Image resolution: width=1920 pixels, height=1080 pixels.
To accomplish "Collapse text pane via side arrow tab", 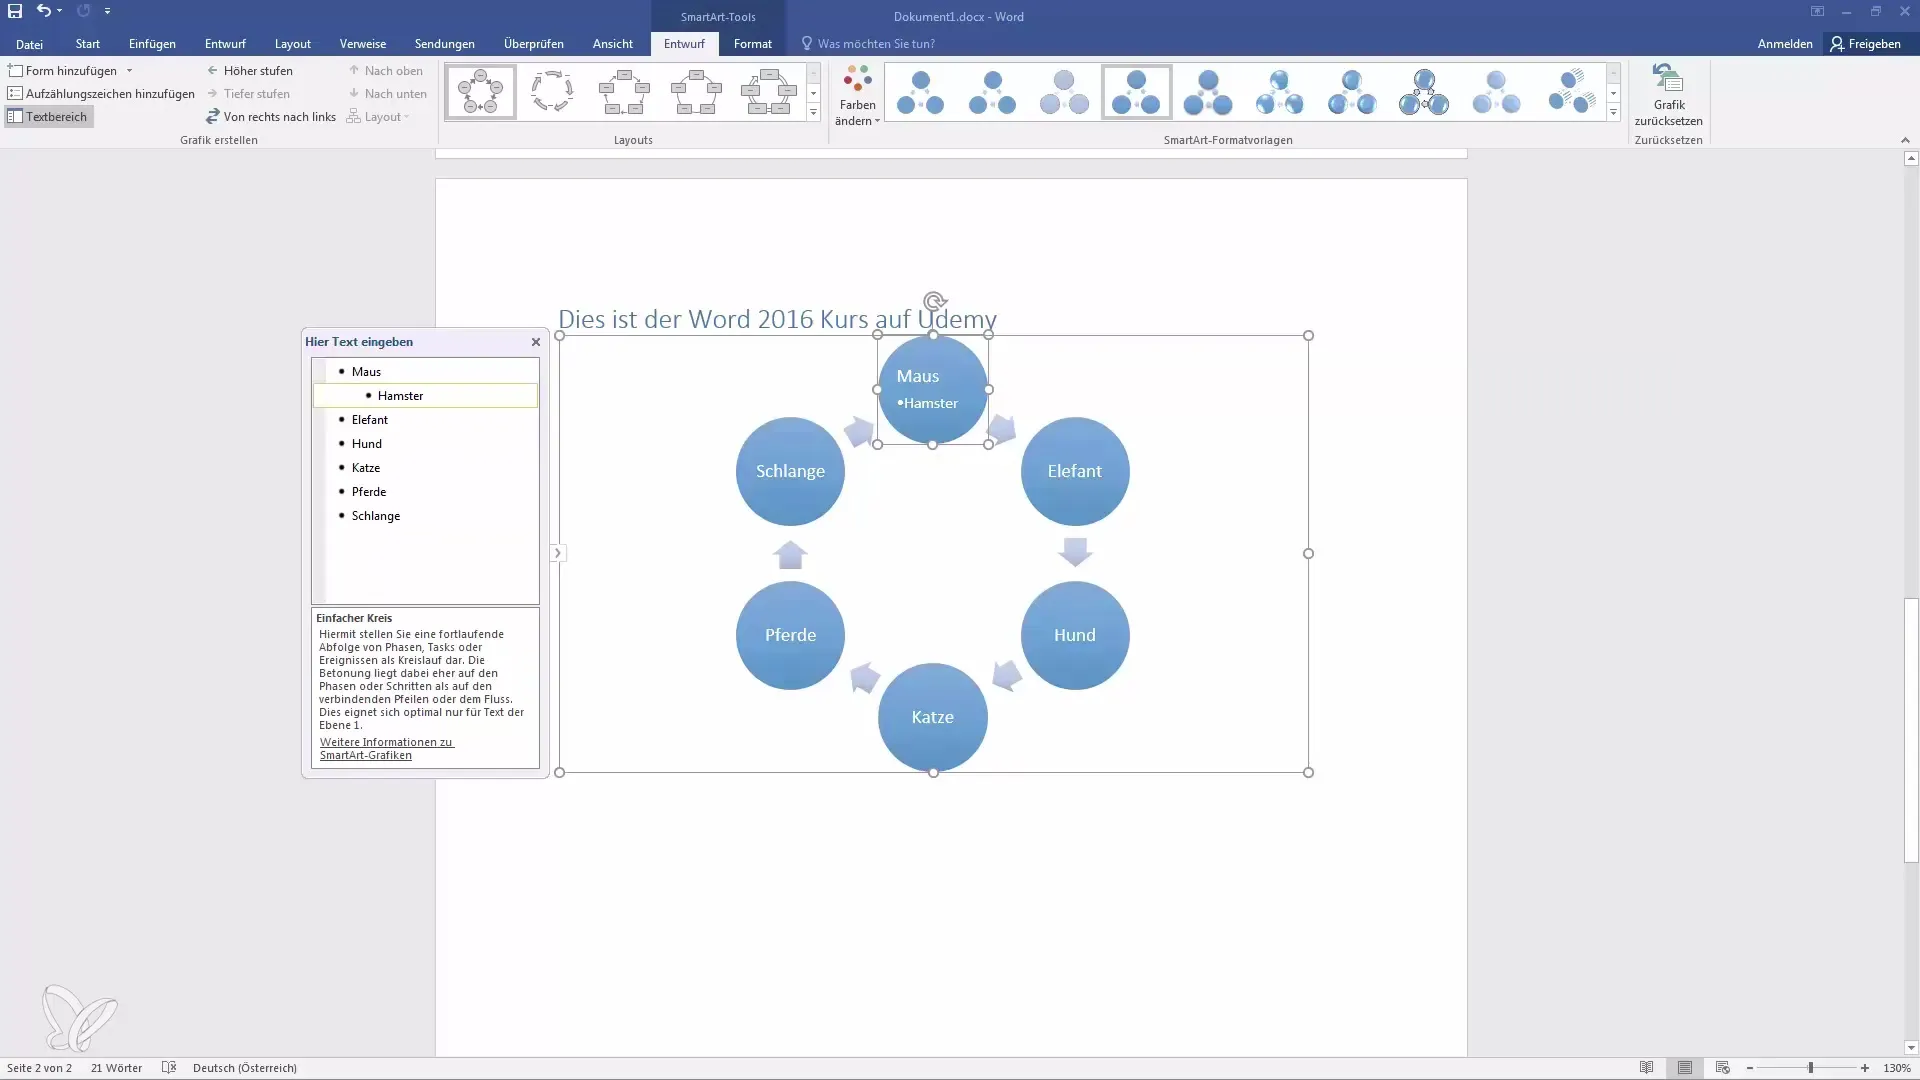I will coord(558,553).
